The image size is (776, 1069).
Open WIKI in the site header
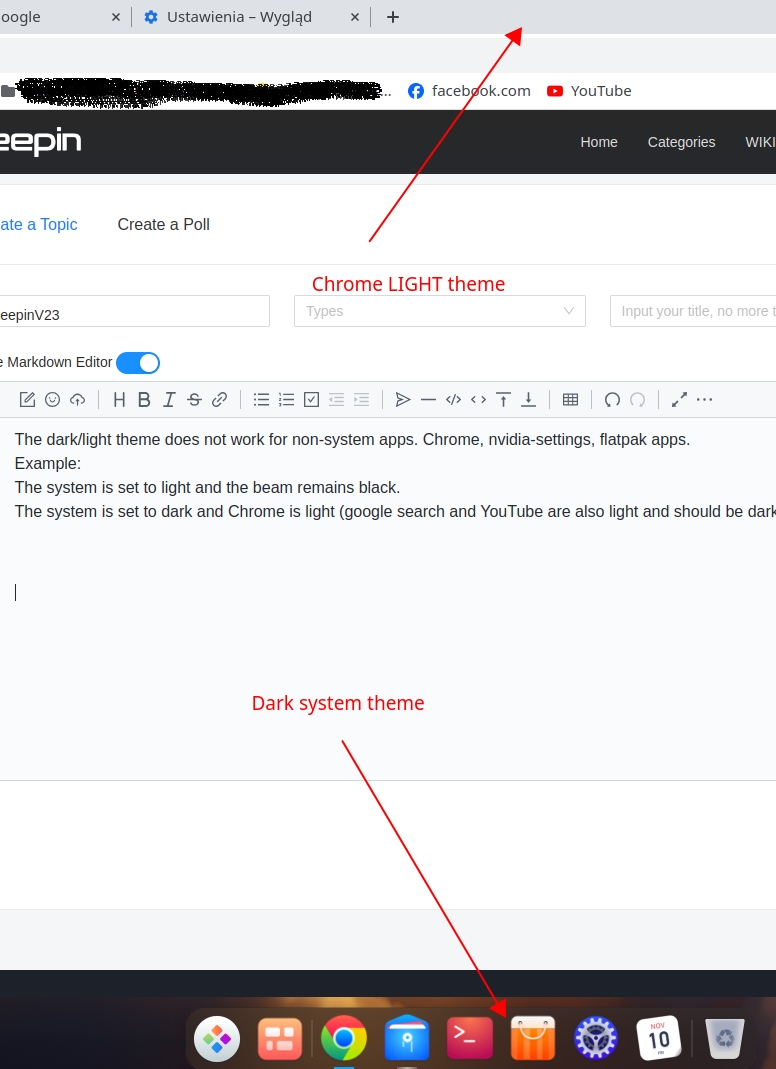[760, 142]
